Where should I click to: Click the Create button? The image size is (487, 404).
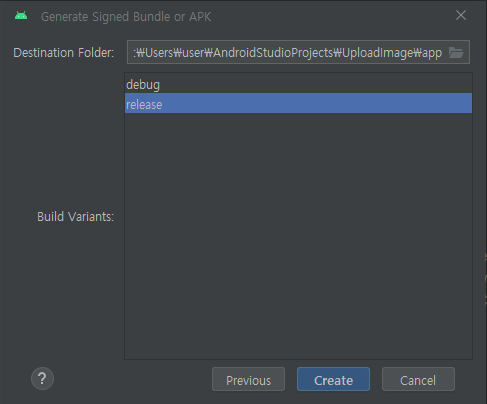click(x=333, y=379)
